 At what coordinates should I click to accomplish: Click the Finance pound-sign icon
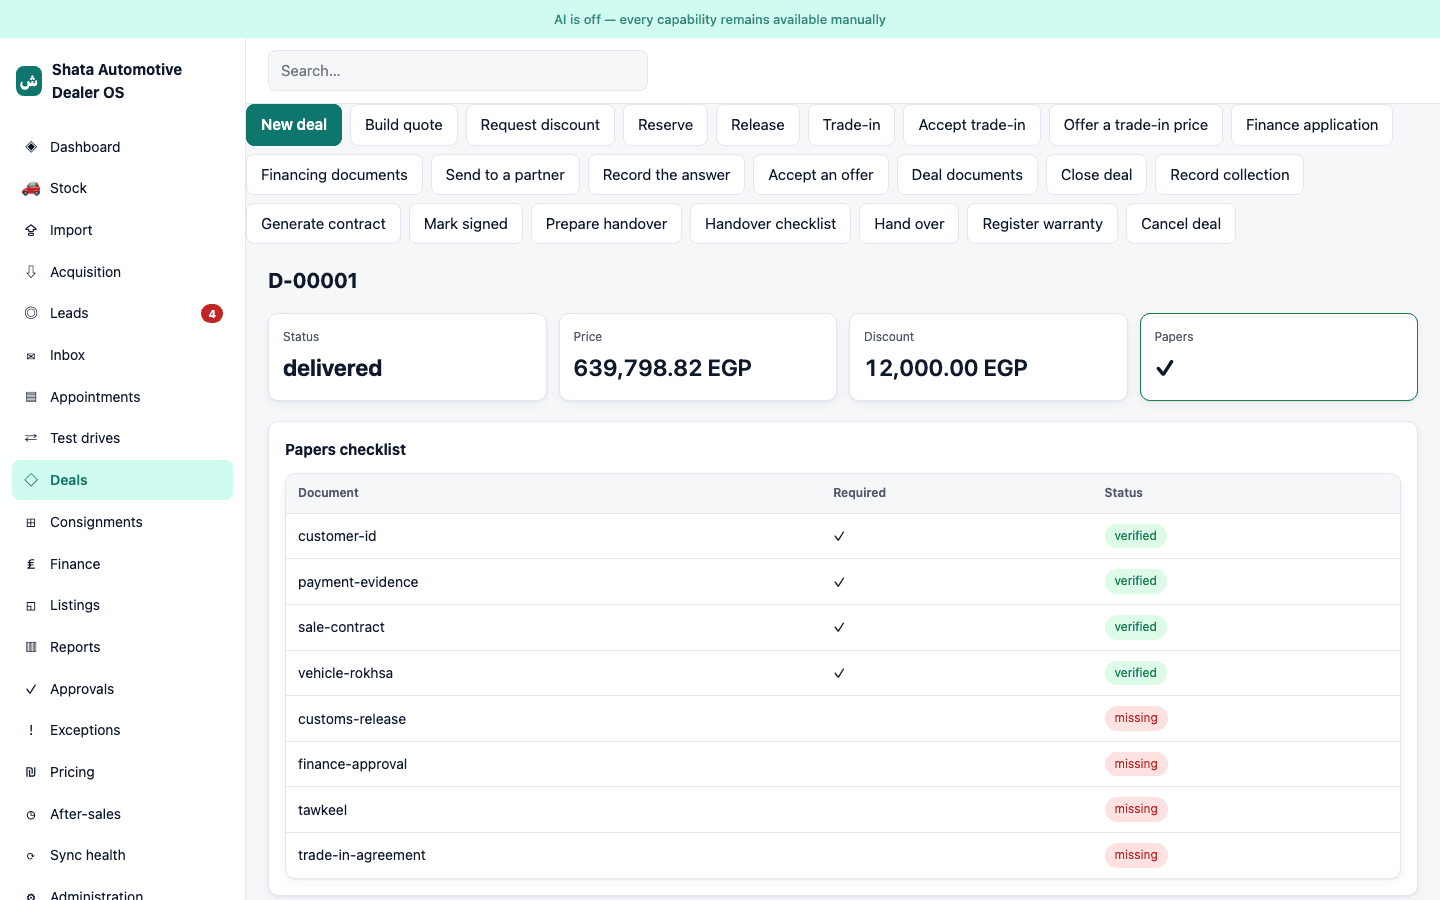tap(31, 564)
